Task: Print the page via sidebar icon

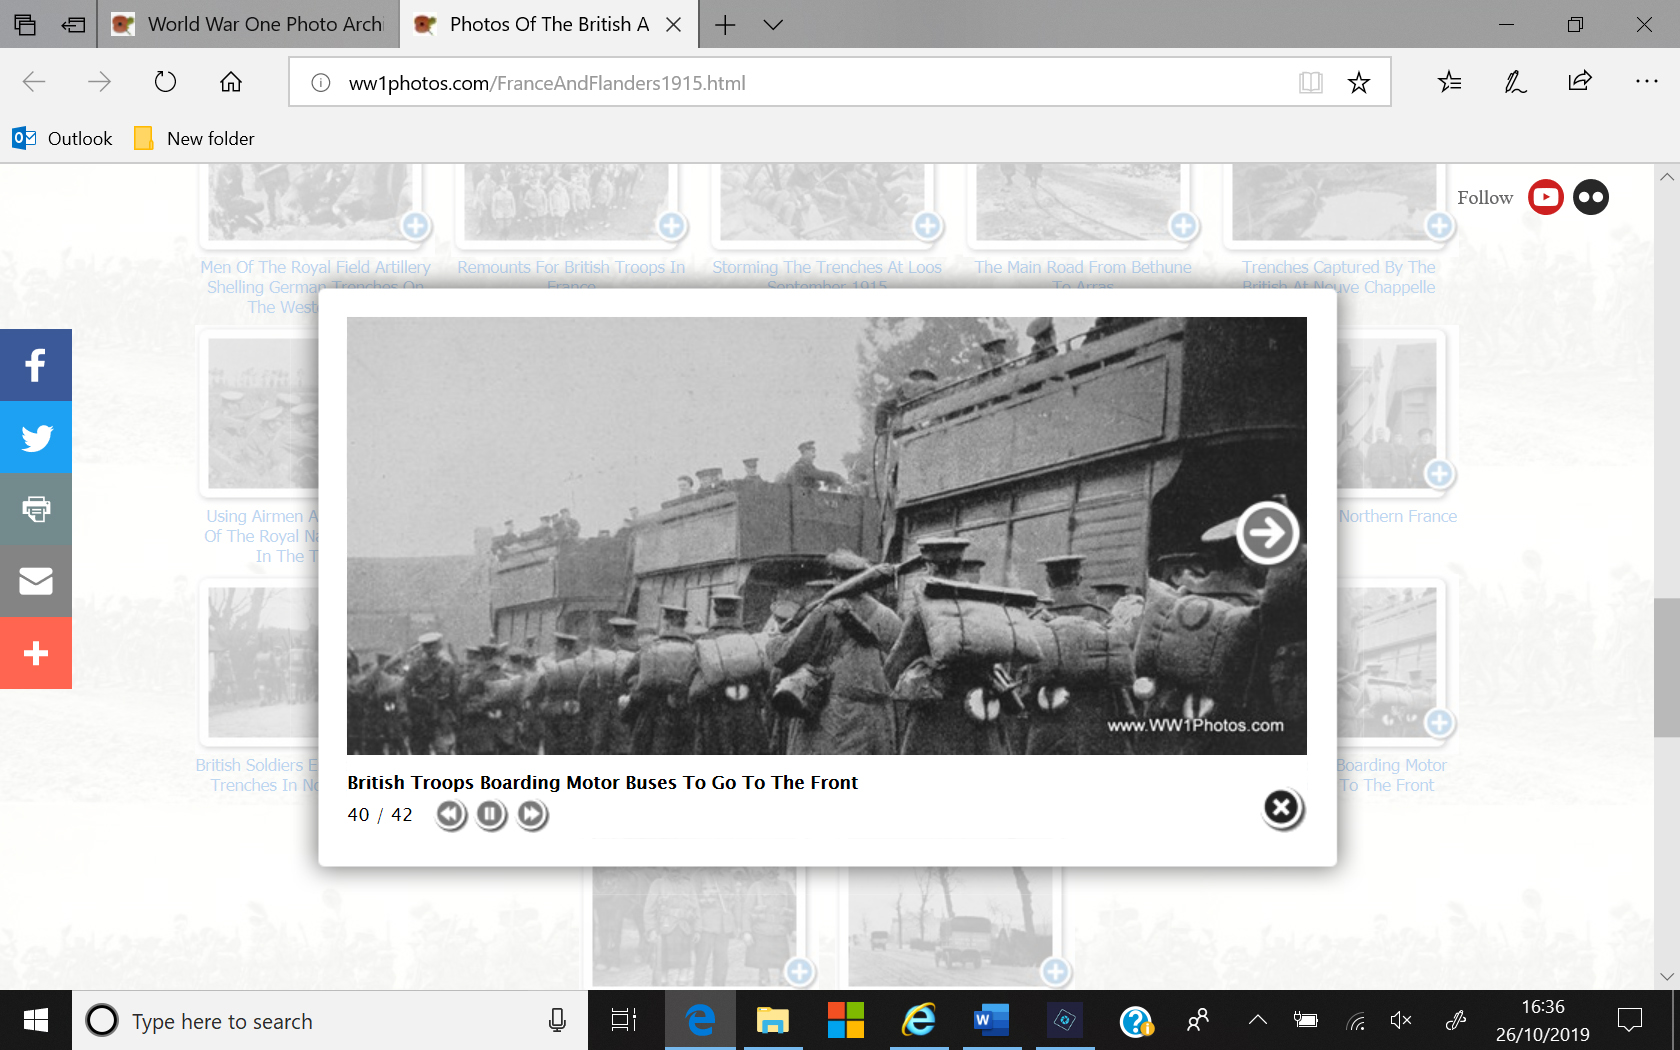Action: 36,509
